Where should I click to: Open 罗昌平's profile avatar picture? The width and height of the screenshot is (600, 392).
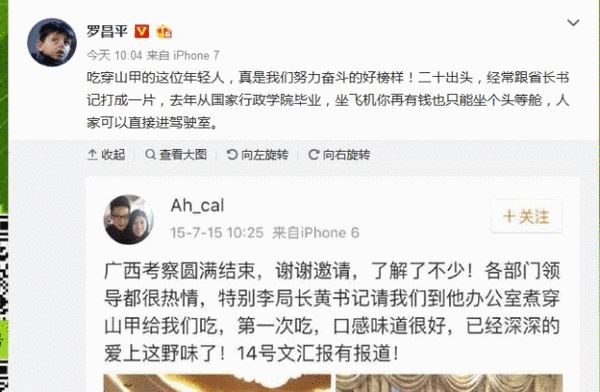52,42
